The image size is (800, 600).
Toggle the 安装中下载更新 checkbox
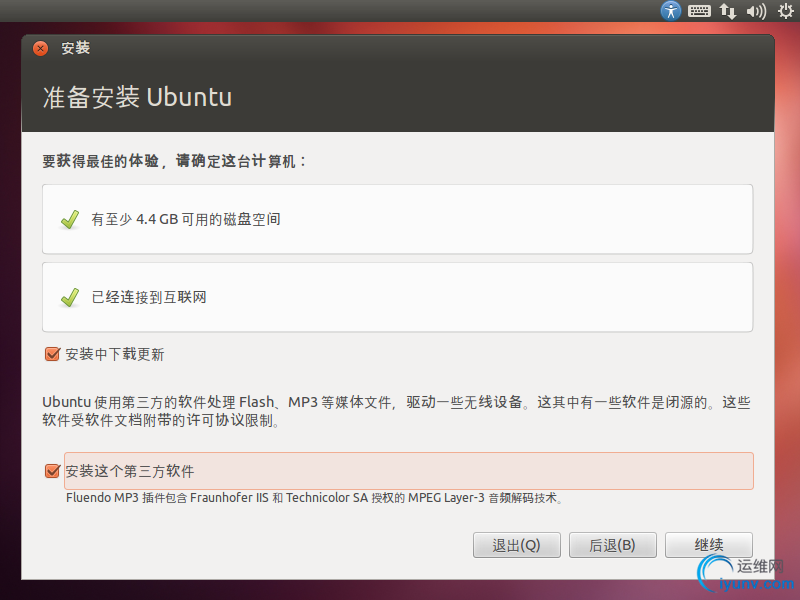point(52,354)
